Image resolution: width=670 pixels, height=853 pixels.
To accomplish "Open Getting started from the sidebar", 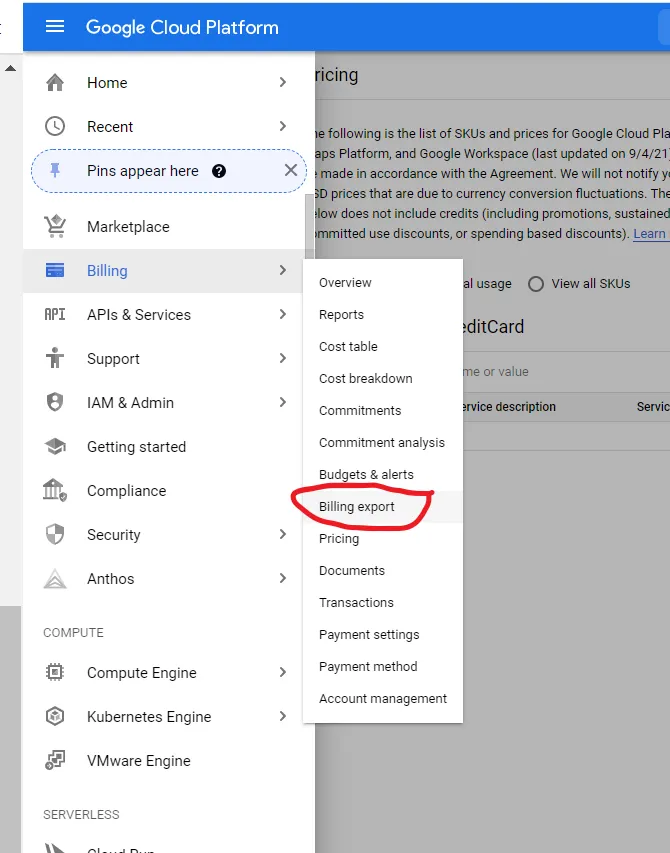I will pos(137,447).
